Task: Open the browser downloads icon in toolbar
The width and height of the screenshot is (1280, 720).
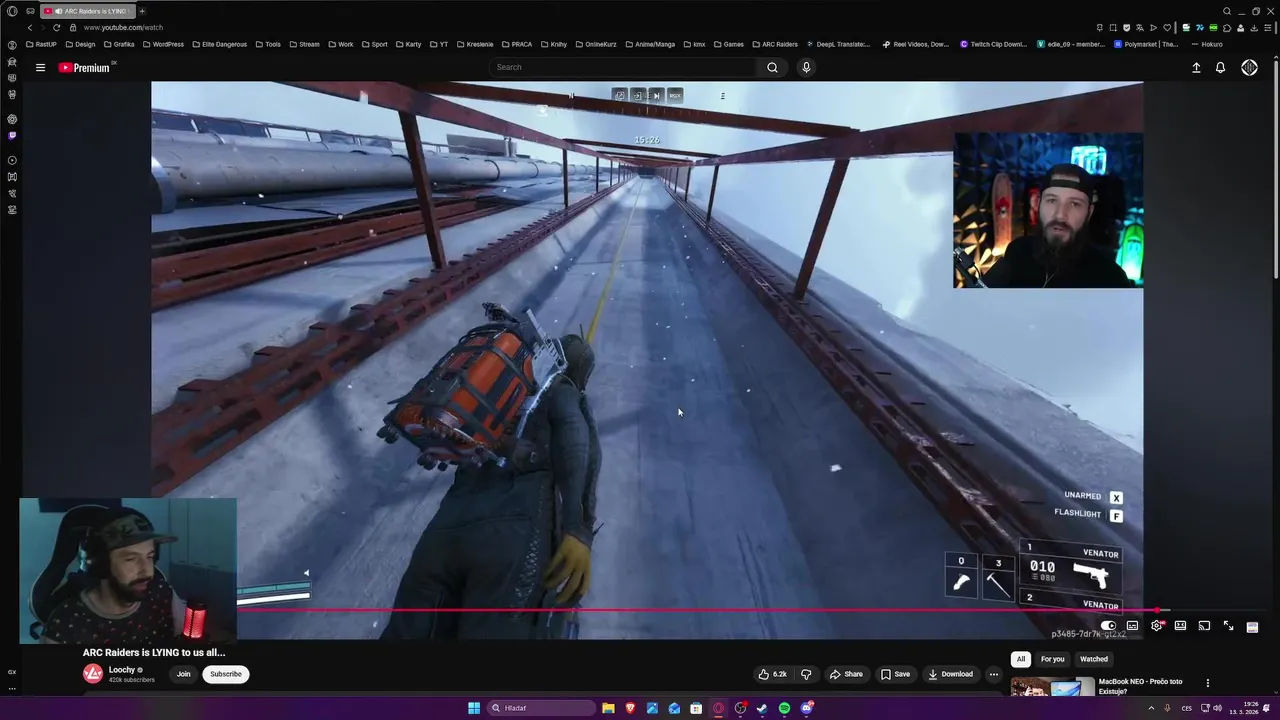Action: pyautogui.click(x=1254, y=28)
